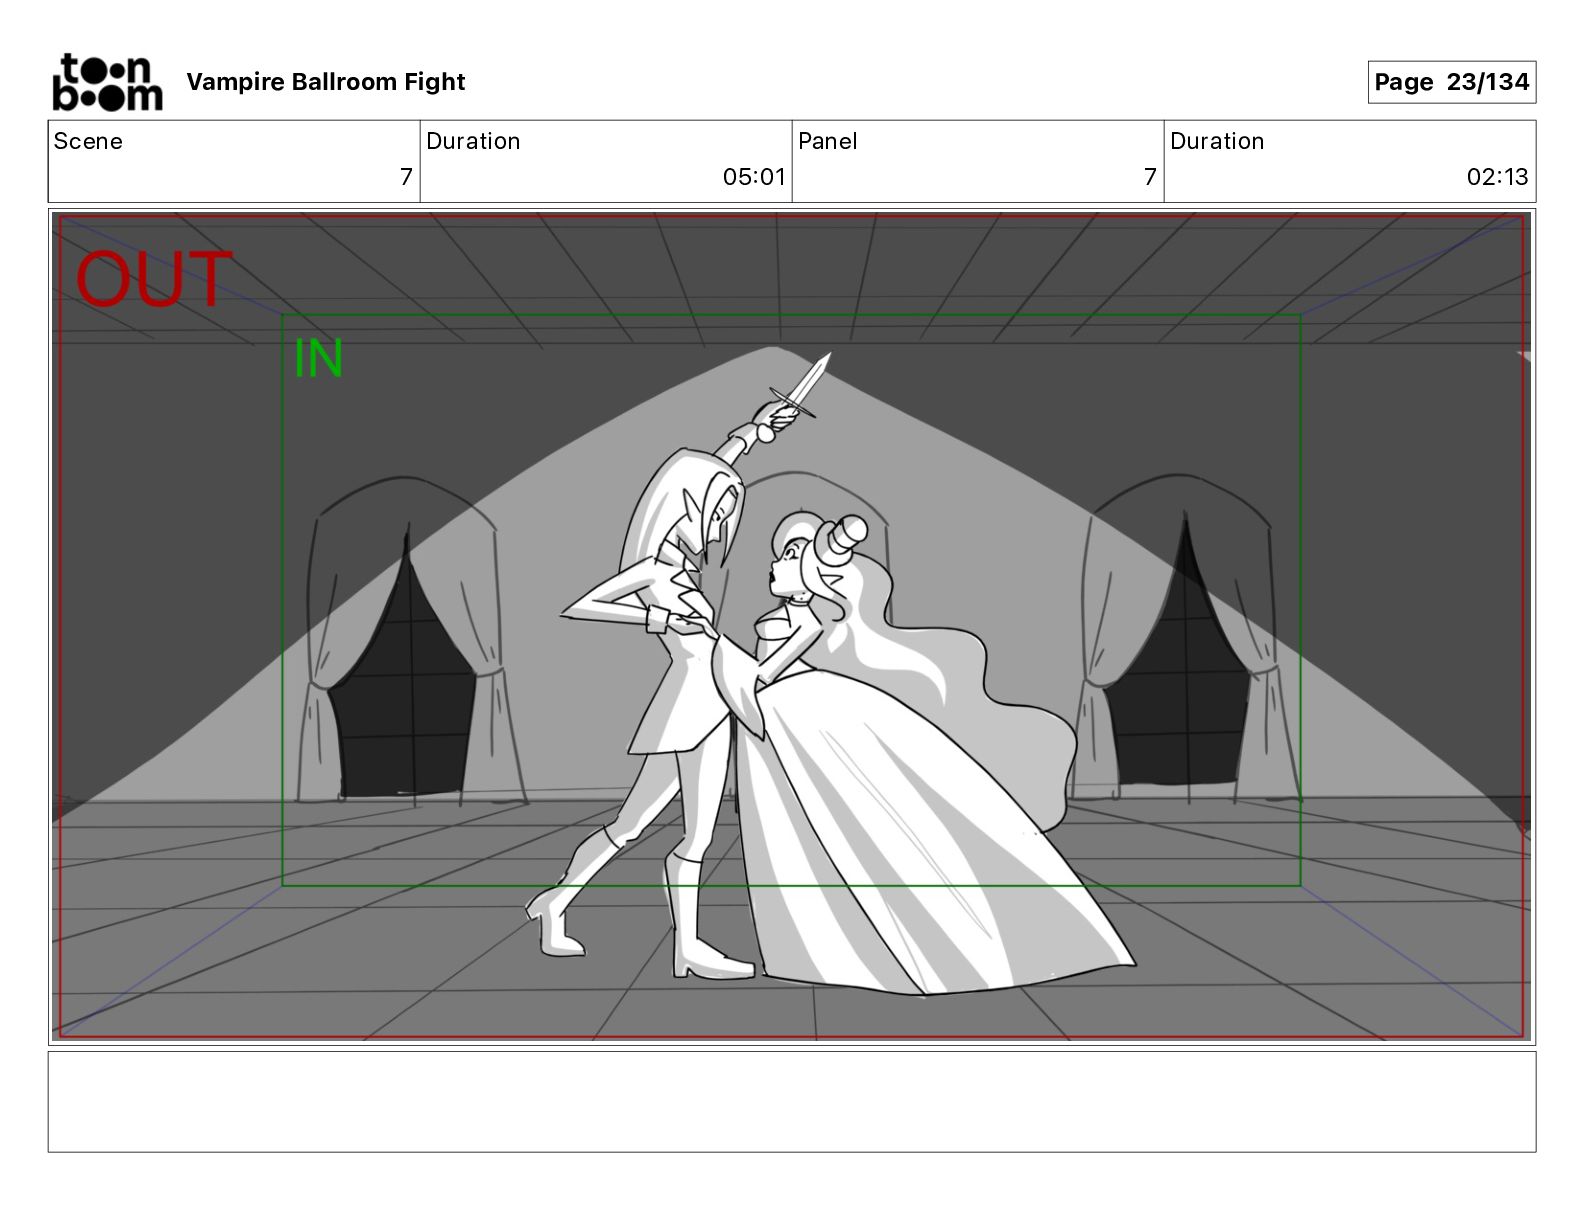Click the Toon Boom logo
The height and width of the screenshot is (1224, 1584).
(x=107, y=82)
